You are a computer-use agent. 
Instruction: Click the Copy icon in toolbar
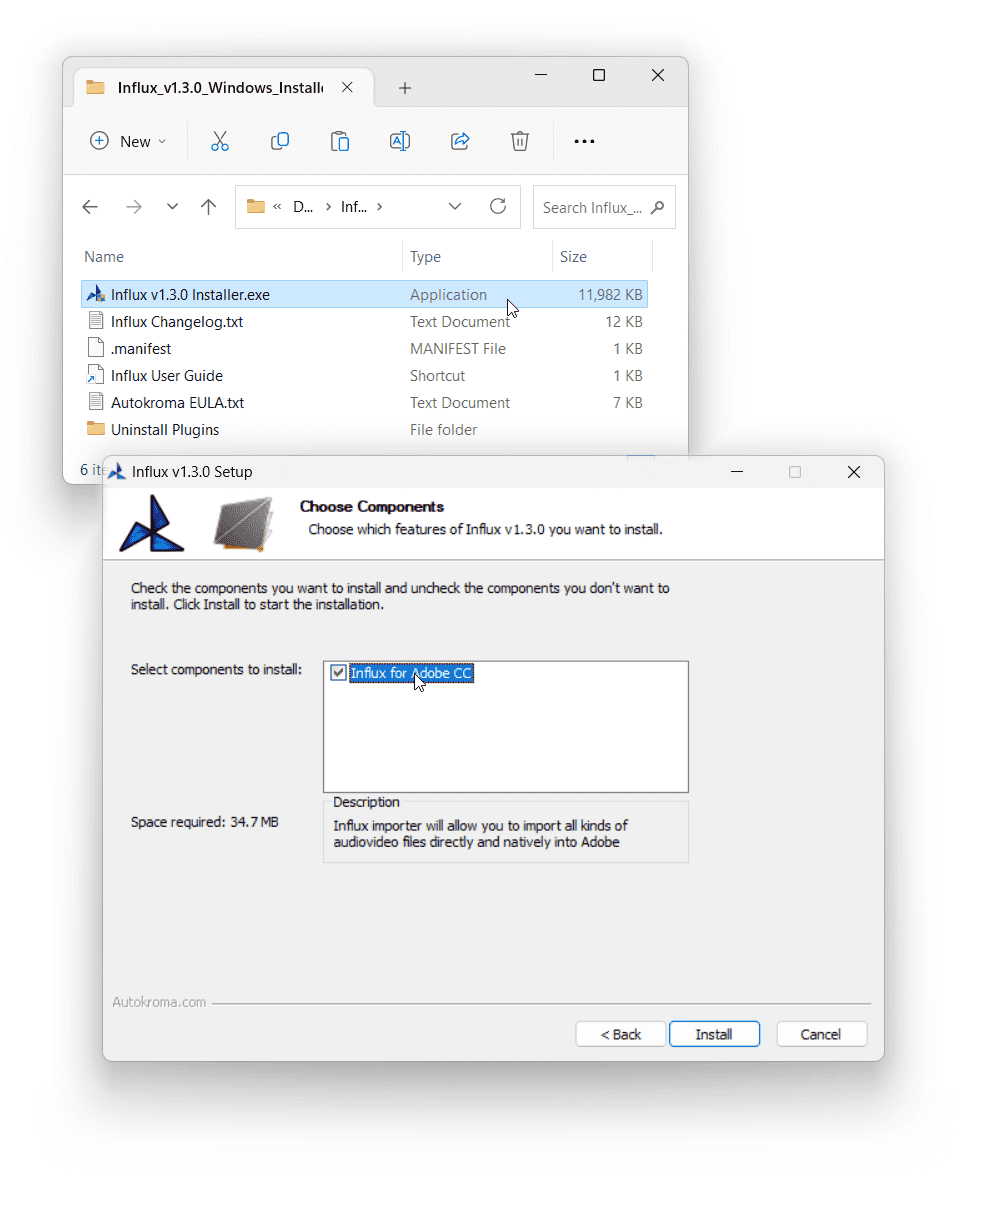280,141
